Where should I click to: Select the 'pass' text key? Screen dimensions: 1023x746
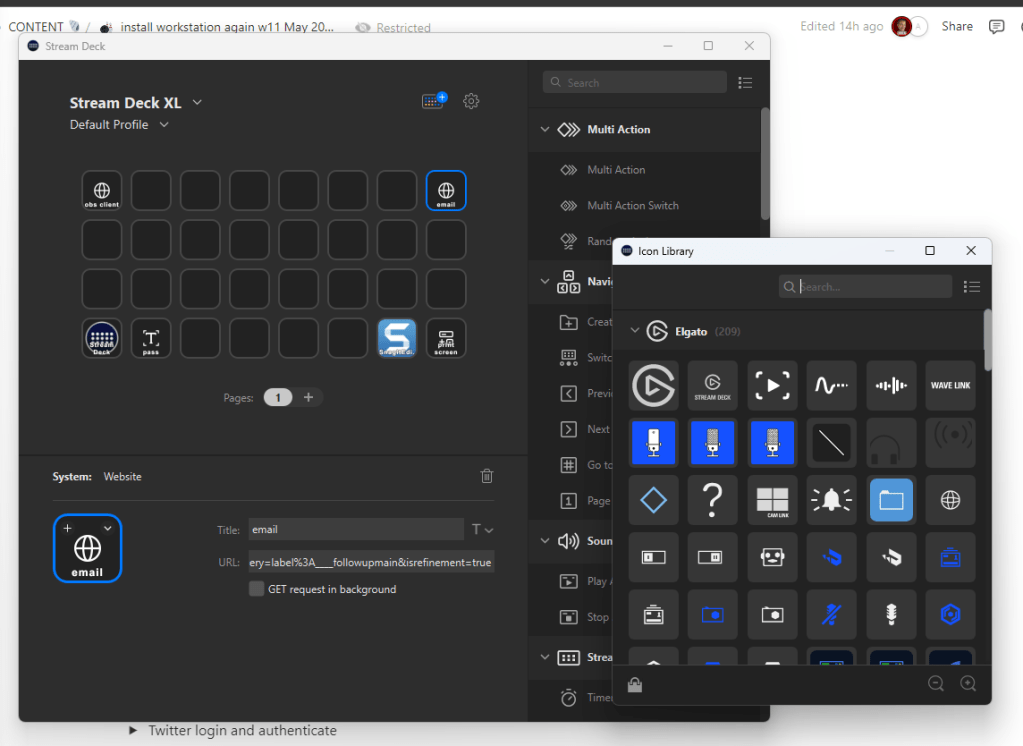click(x=151, y=338)
